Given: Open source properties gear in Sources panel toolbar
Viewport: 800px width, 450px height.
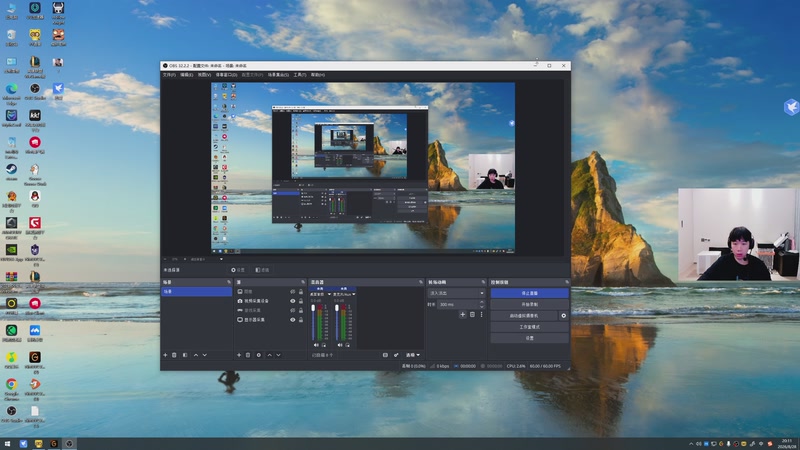Looking at the screenshot, I should 259,355.
